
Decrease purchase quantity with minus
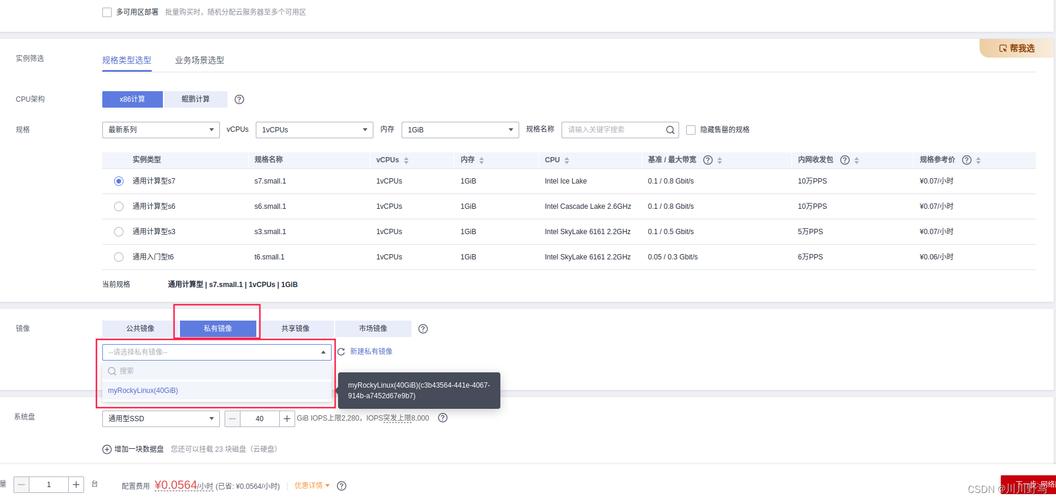[22, 485]
